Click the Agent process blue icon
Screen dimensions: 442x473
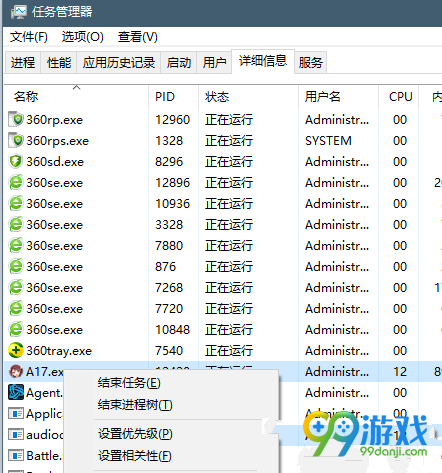pos(16,392)
